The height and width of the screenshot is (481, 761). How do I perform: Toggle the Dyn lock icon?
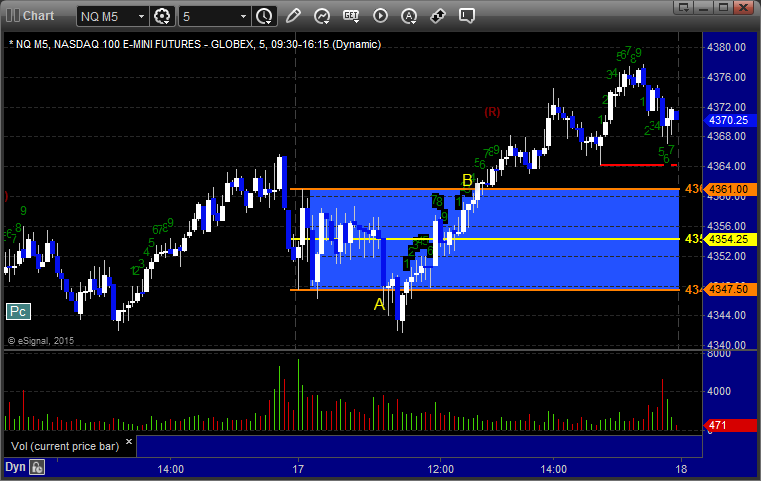point(37,467)
